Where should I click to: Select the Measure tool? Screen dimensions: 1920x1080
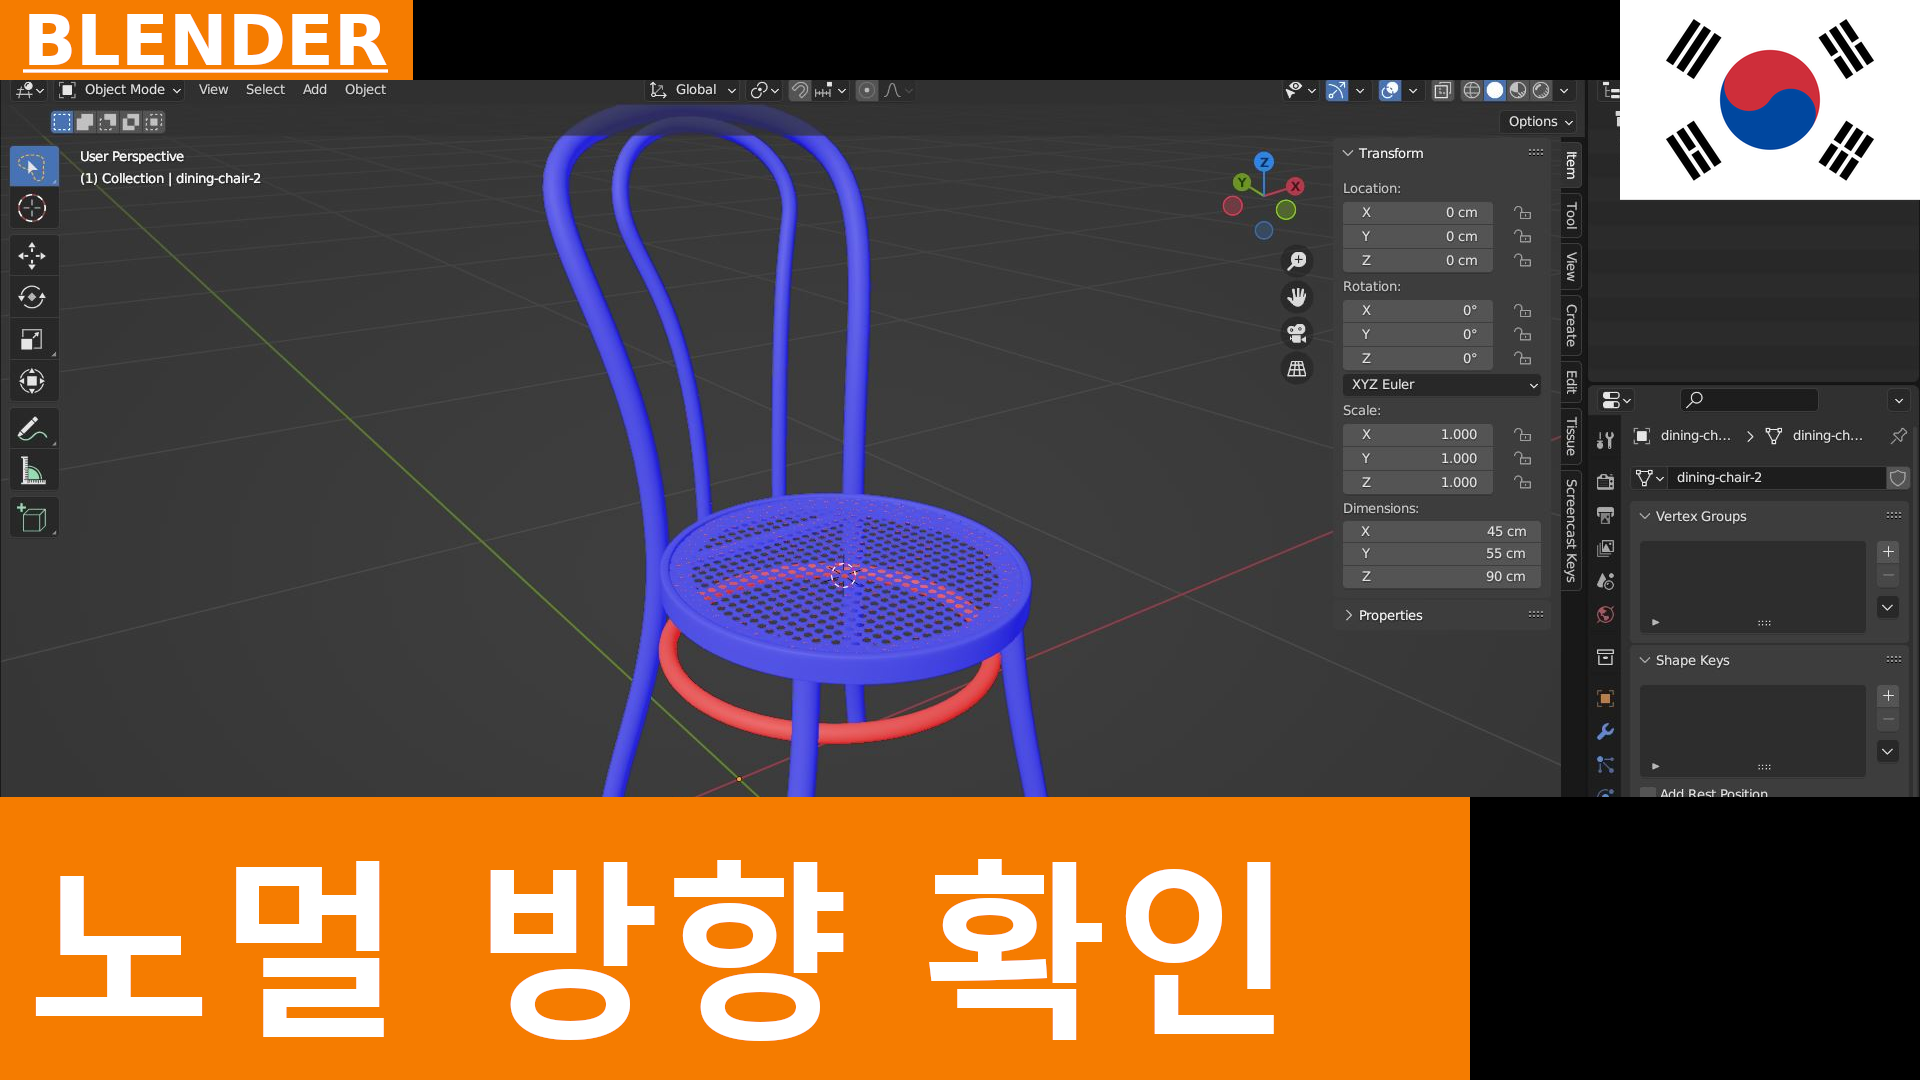coord(32,471)
